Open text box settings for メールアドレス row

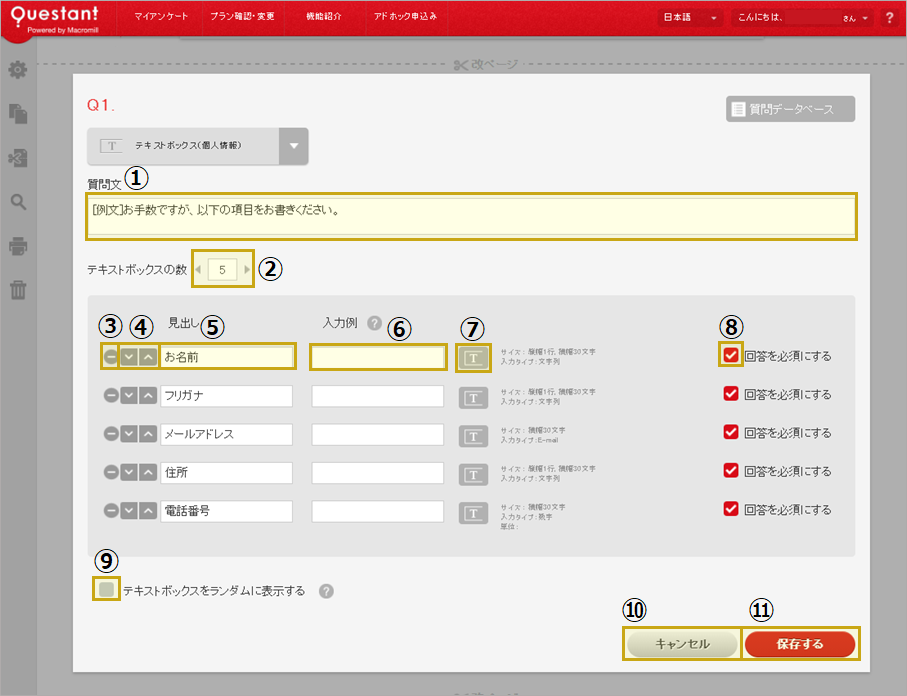tap(473, 434)
